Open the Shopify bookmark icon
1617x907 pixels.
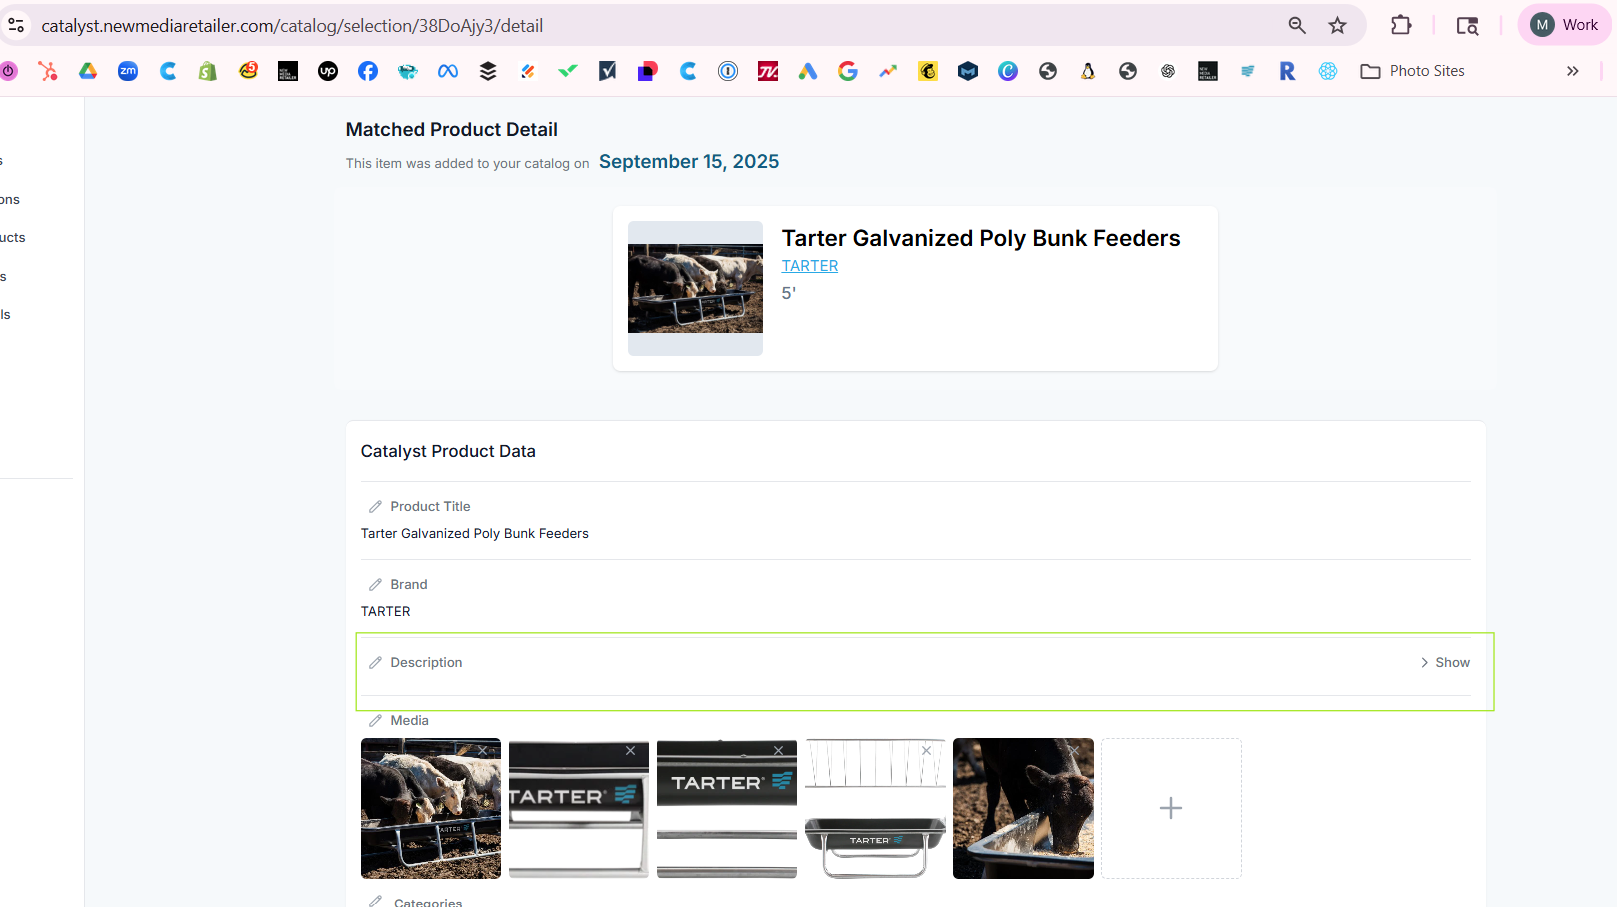pos(208,71)
